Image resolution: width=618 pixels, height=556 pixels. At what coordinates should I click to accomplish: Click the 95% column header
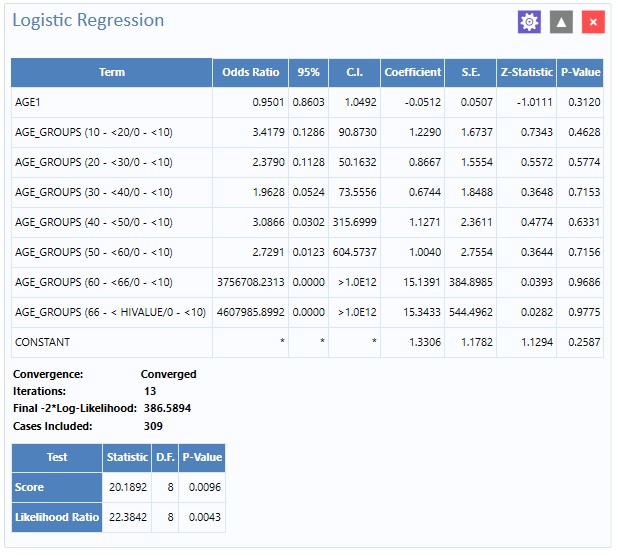pos(308,73)
